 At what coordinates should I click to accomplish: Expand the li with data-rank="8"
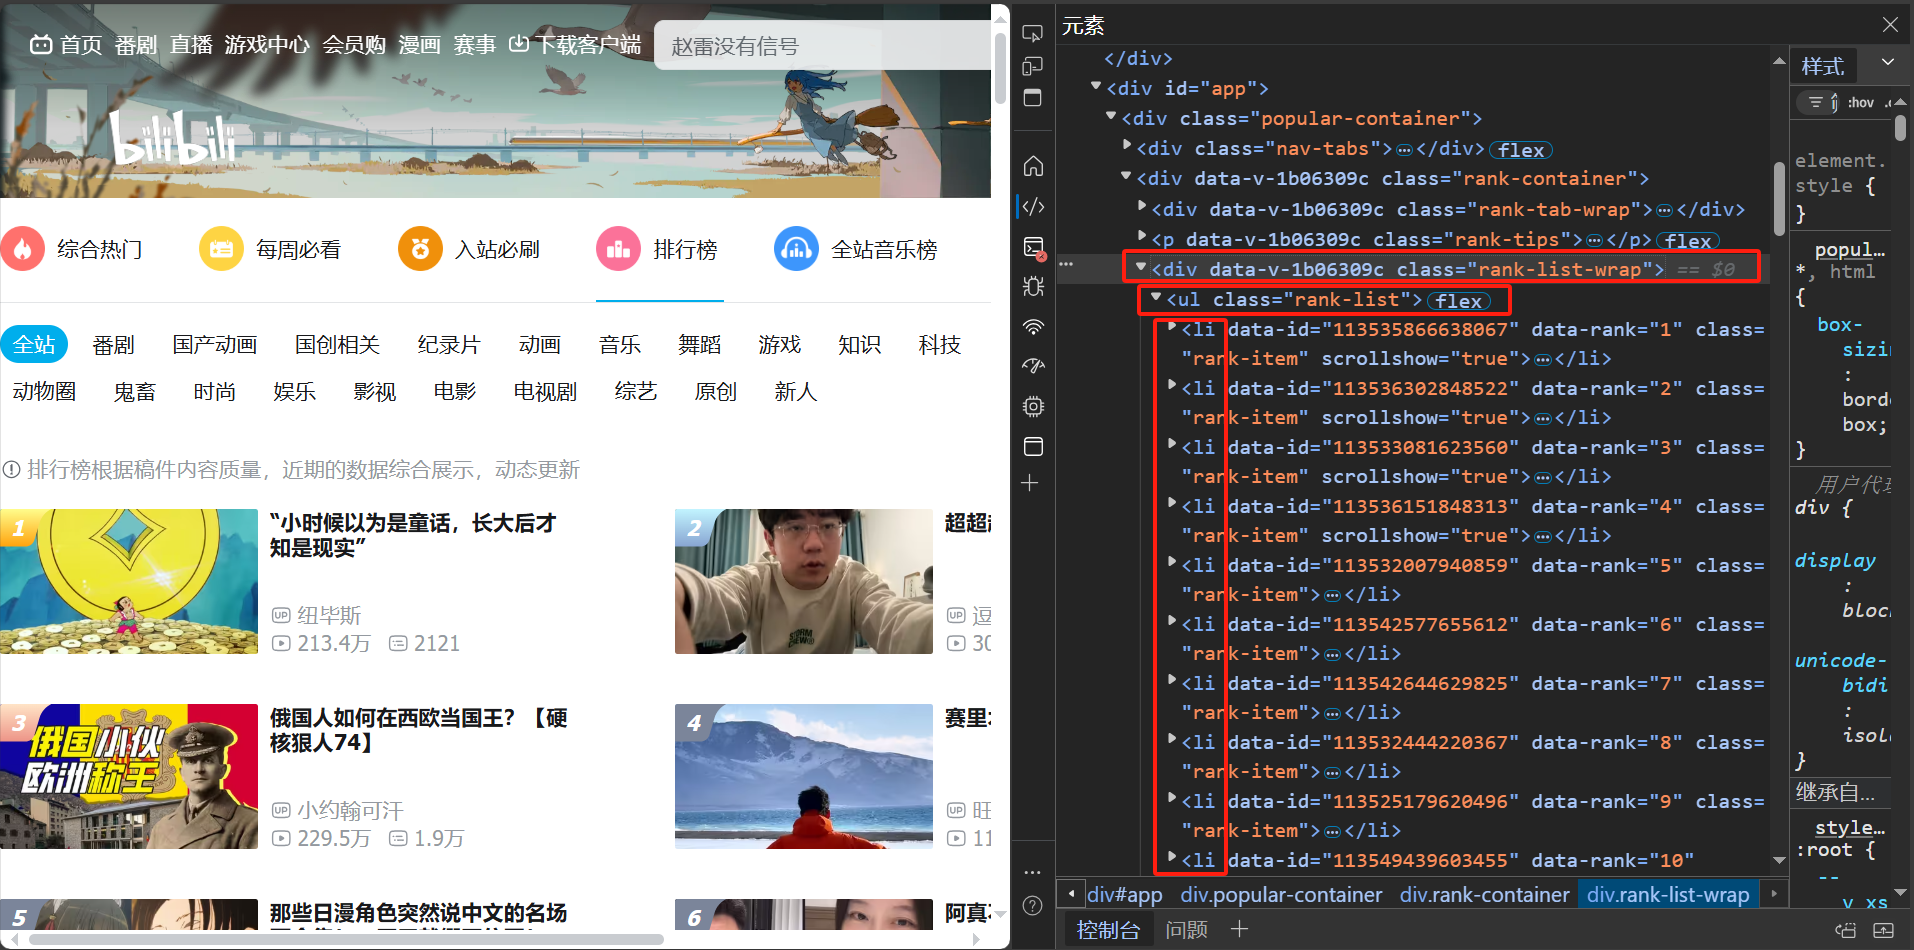[x=1172, y=739]
